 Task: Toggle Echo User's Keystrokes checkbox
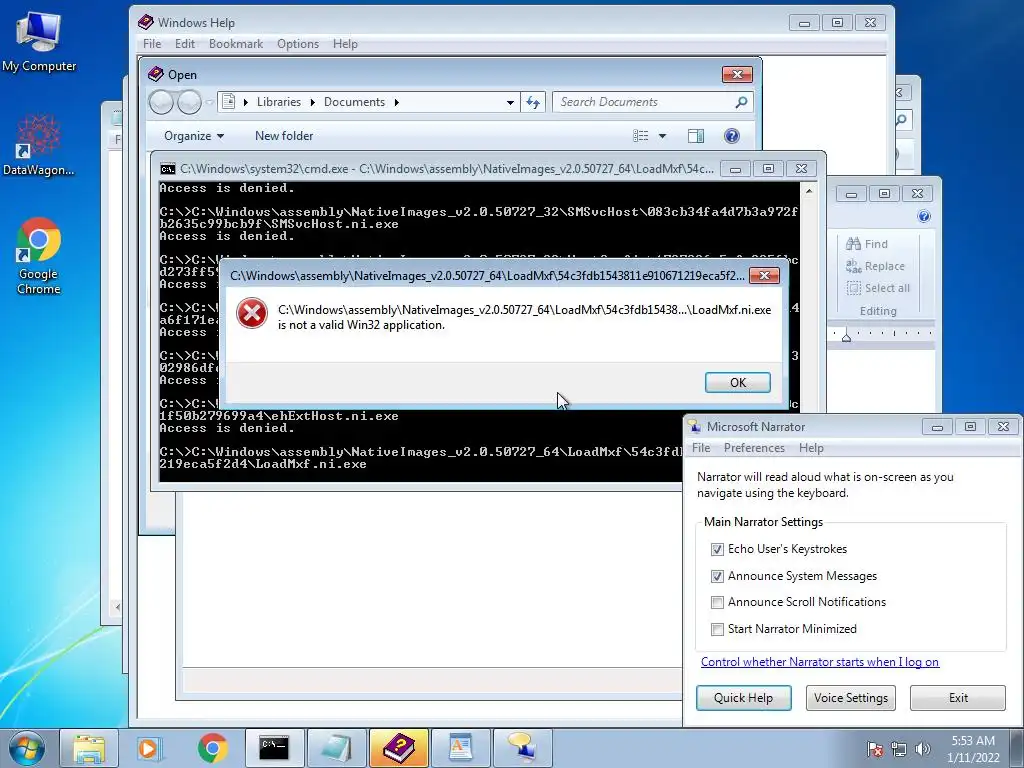(717, 549)
